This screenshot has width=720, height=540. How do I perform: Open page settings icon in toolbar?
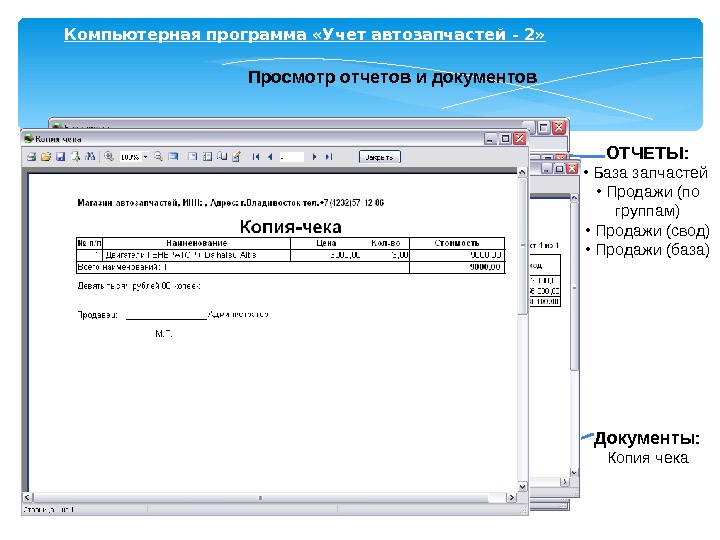coord(222,157)
